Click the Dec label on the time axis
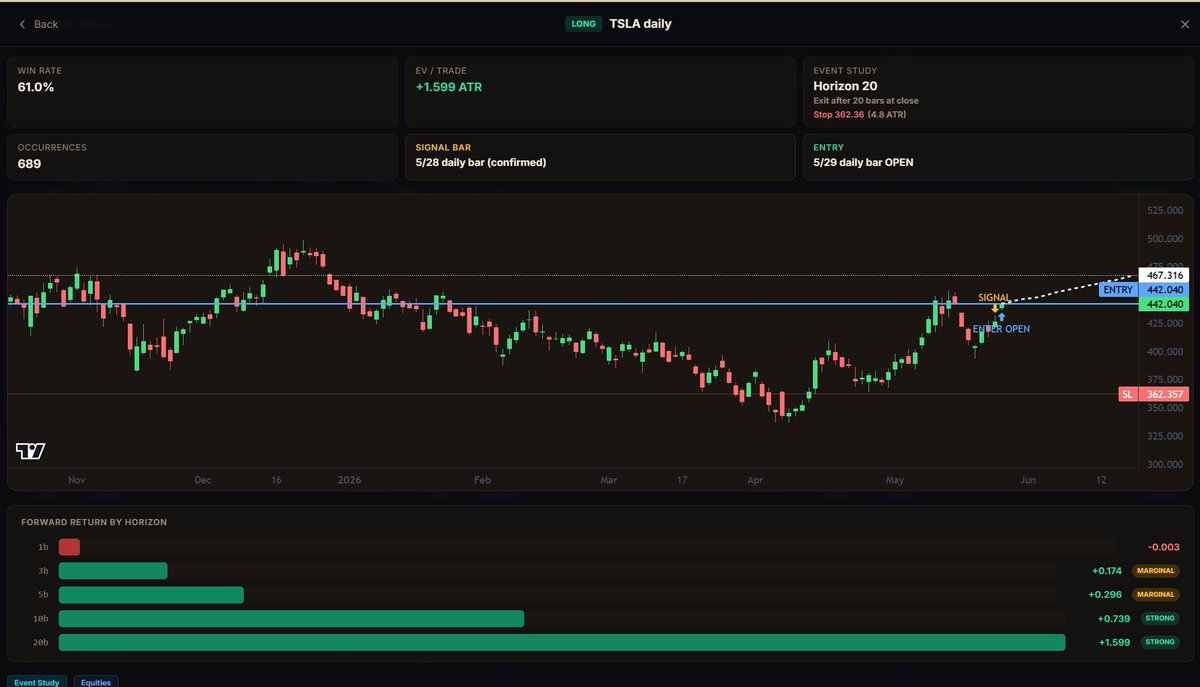 pyautogui.click(x=203, y=480)
